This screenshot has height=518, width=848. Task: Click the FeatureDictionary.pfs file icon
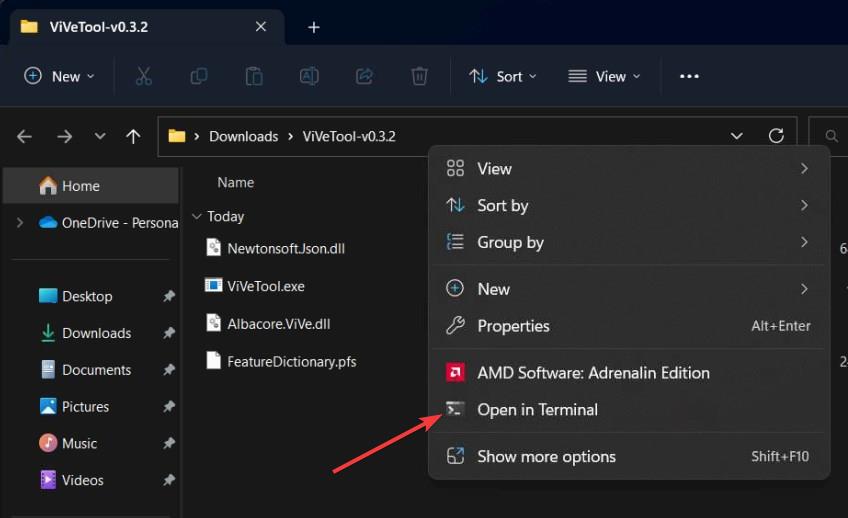click(x=214, y=360)
